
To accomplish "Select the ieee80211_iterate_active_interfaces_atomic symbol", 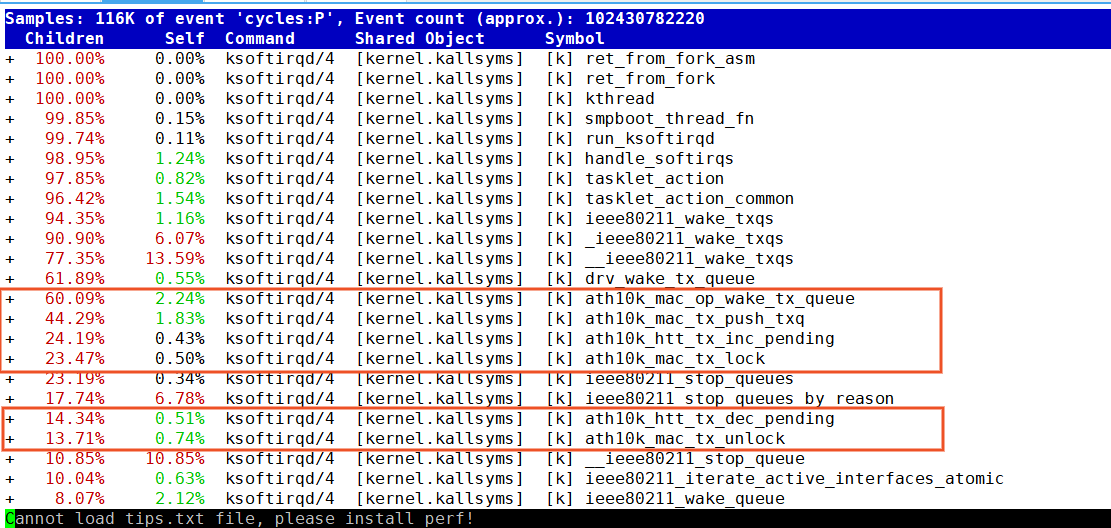I will coord(794,479).
